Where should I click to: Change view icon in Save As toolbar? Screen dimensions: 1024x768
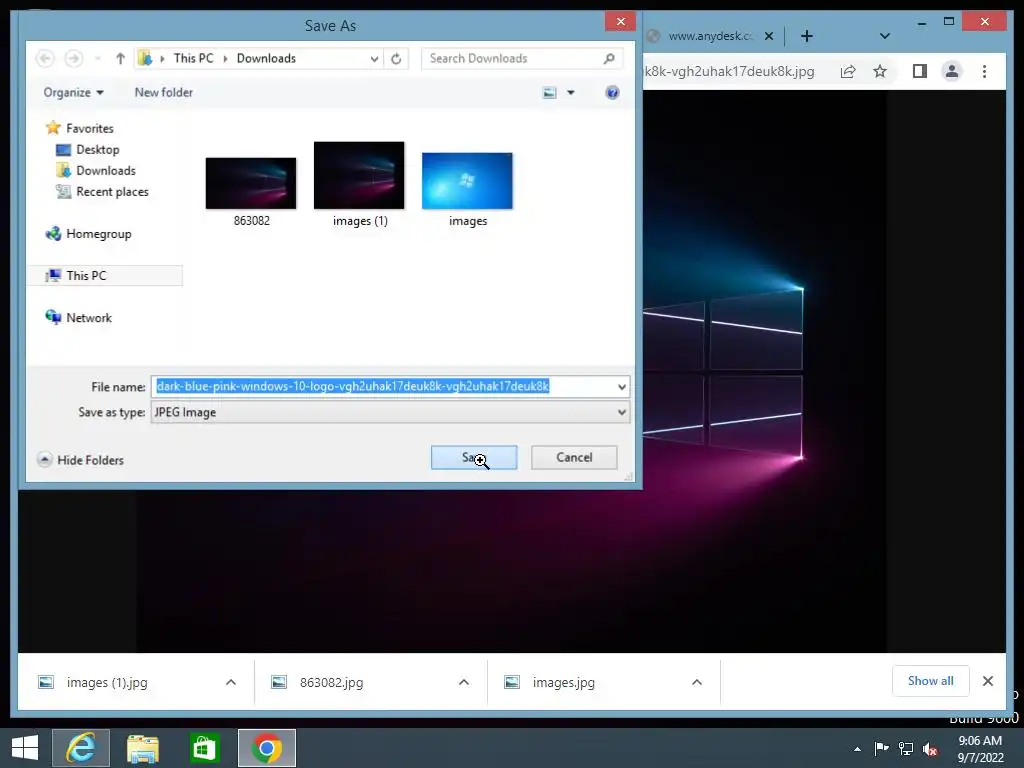pyautogui.click(x=550, y=93)
